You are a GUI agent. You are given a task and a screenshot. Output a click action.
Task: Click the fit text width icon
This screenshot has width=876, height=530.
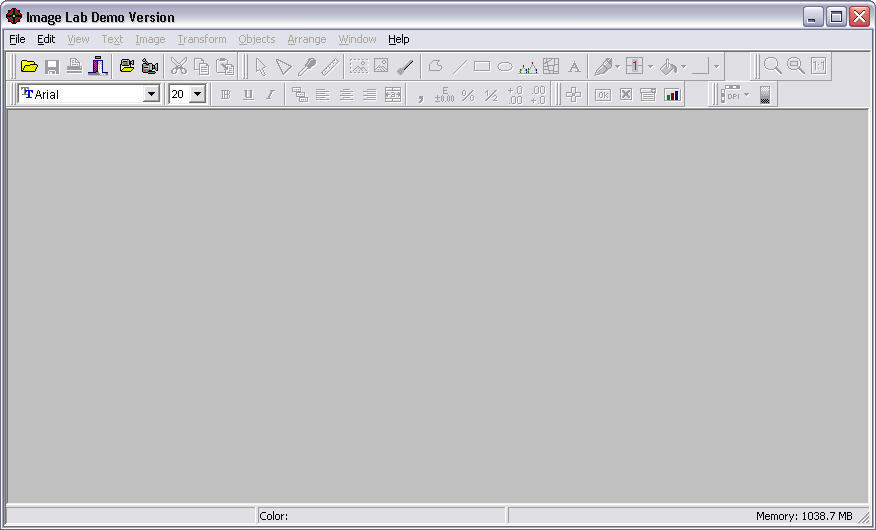tap(393, 94)
